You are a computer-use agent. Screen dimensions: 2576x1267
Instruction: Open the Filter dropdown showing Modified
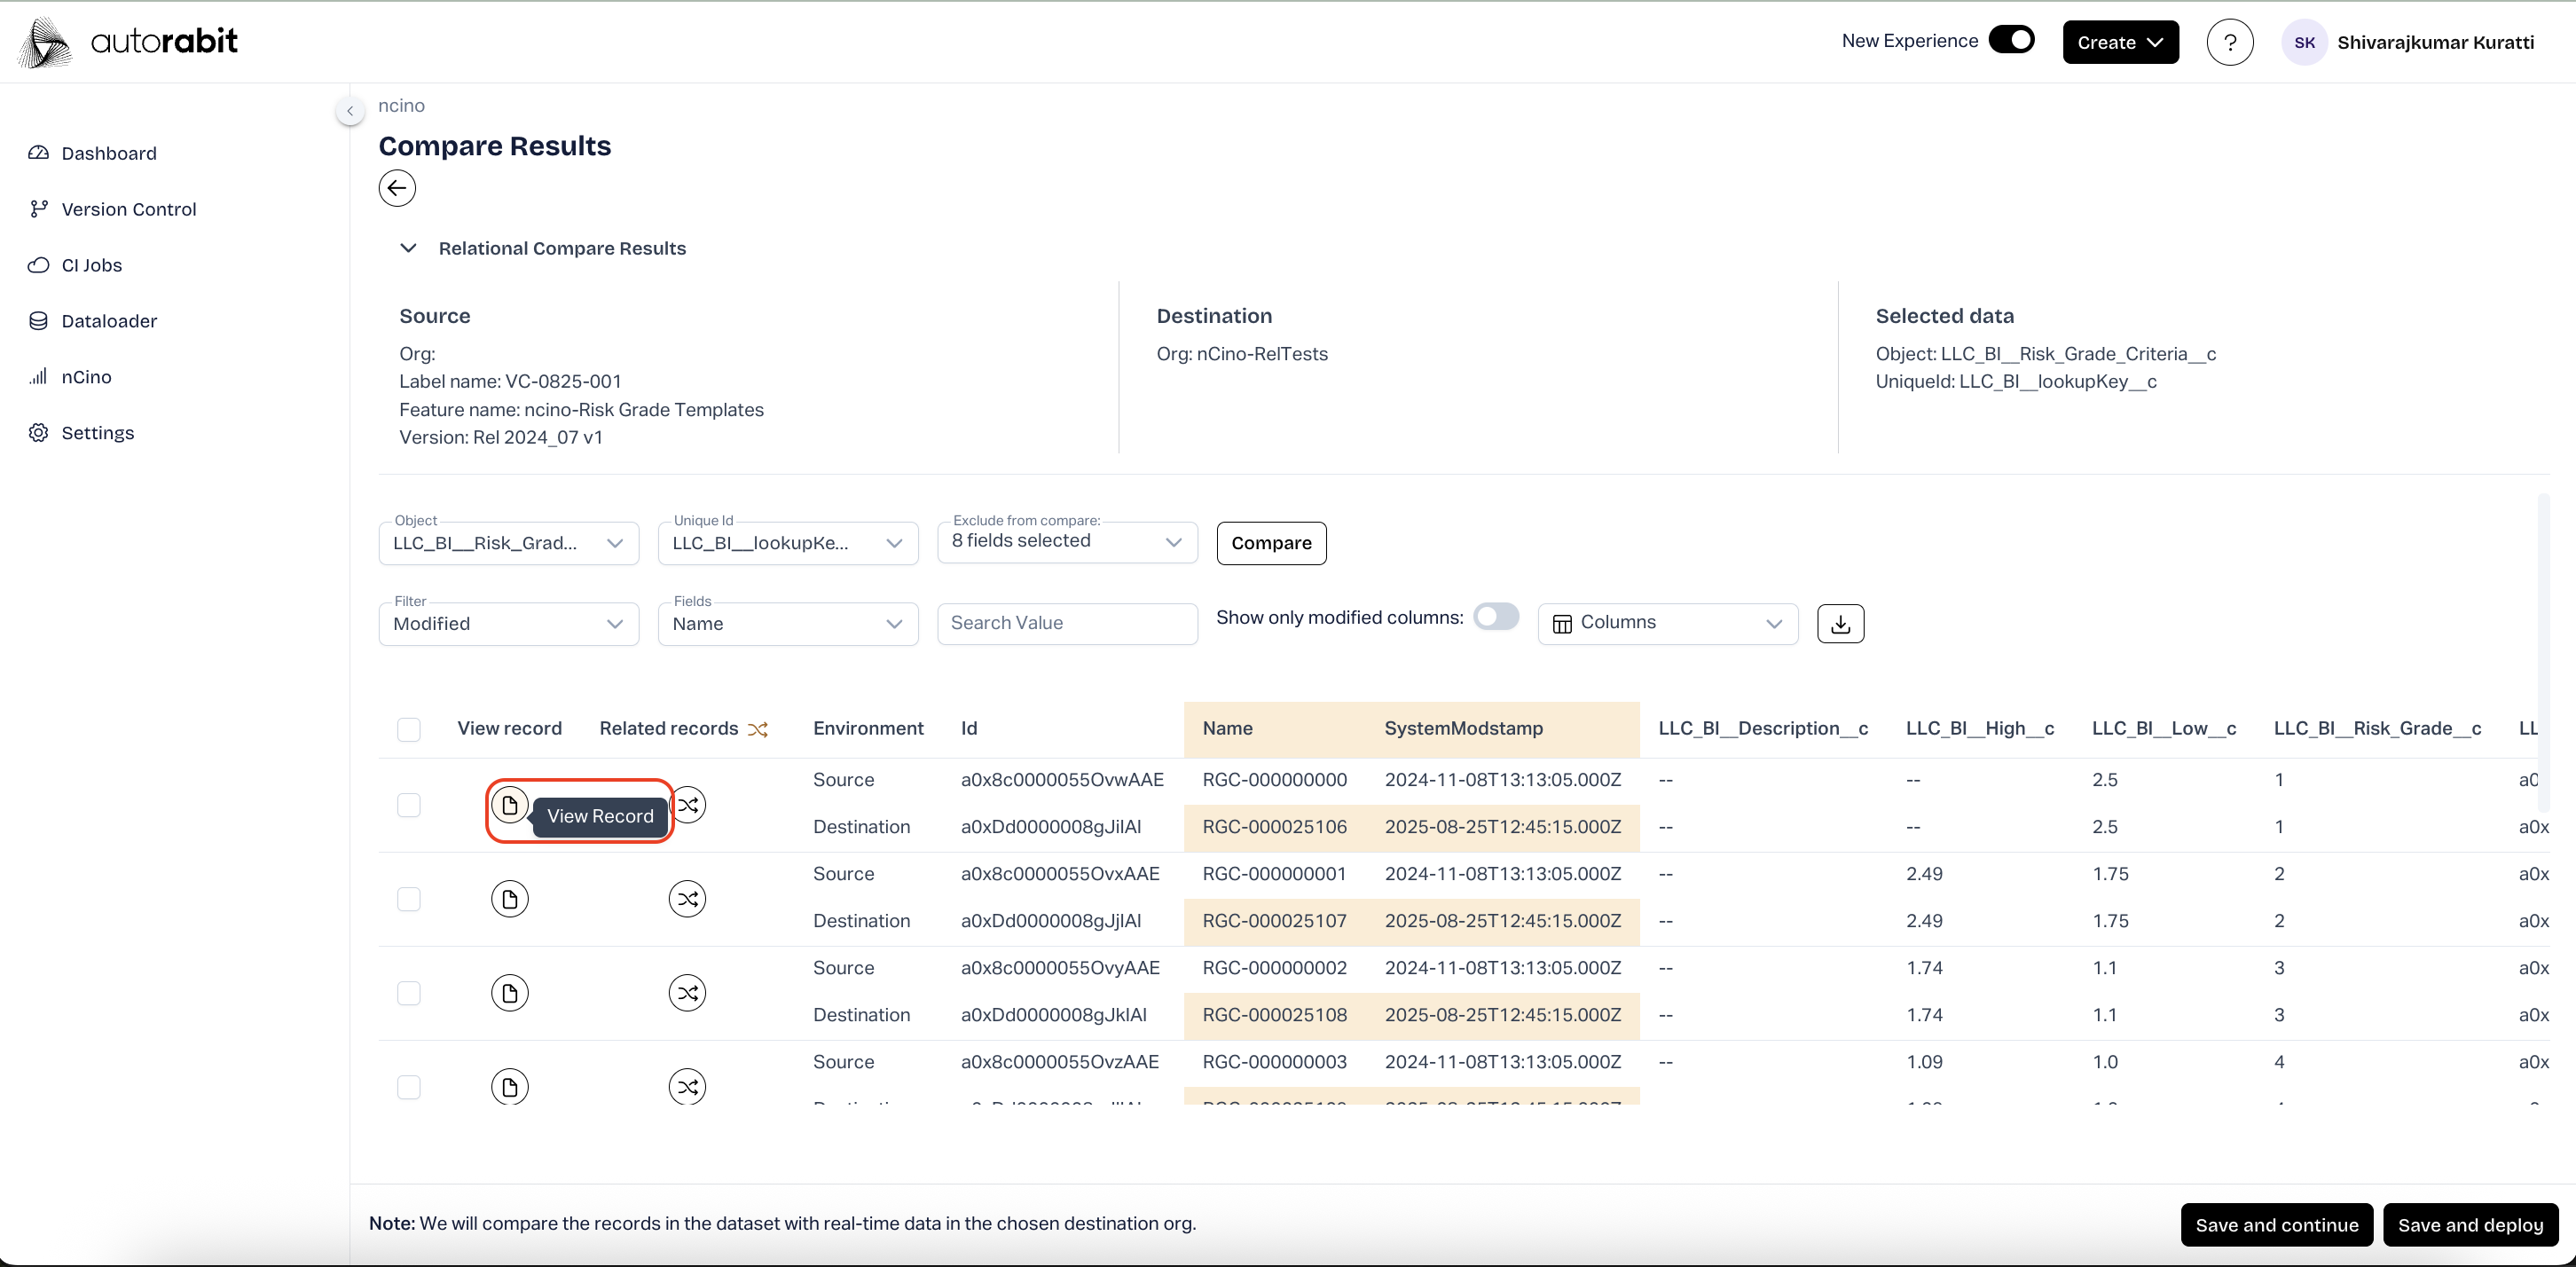click(x=508, y=623)
